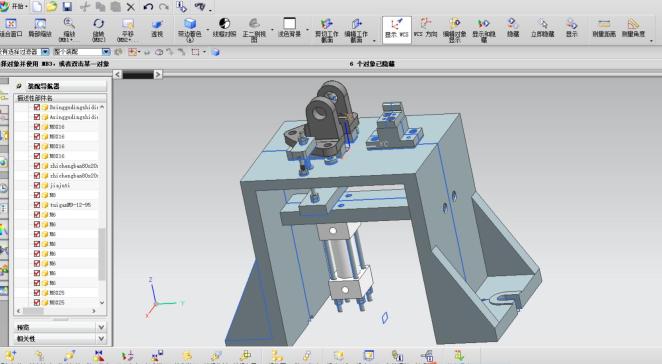Click the rectangle selection method icon
This screenshot has width=662, height=364.
[195, 52]
